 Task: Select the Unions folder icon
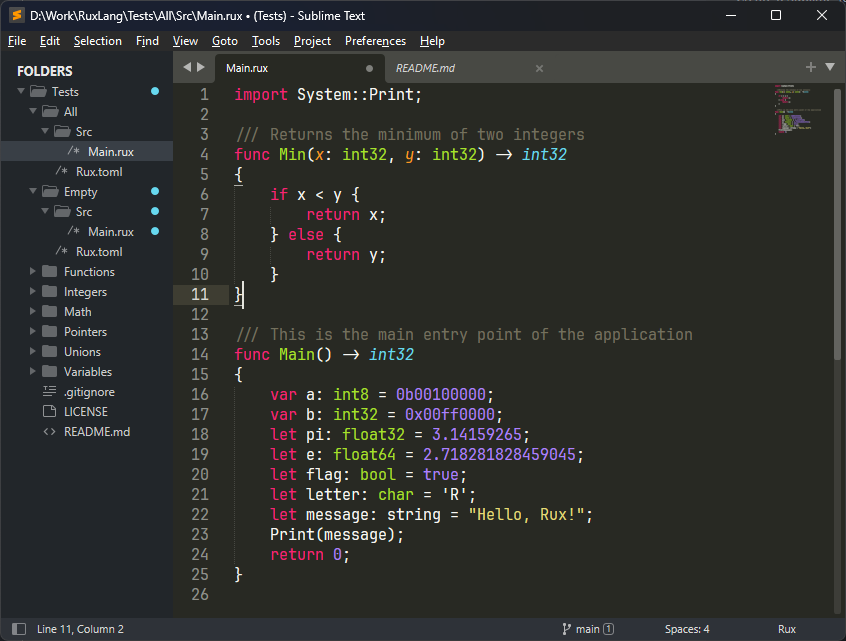tap(50, 351)
